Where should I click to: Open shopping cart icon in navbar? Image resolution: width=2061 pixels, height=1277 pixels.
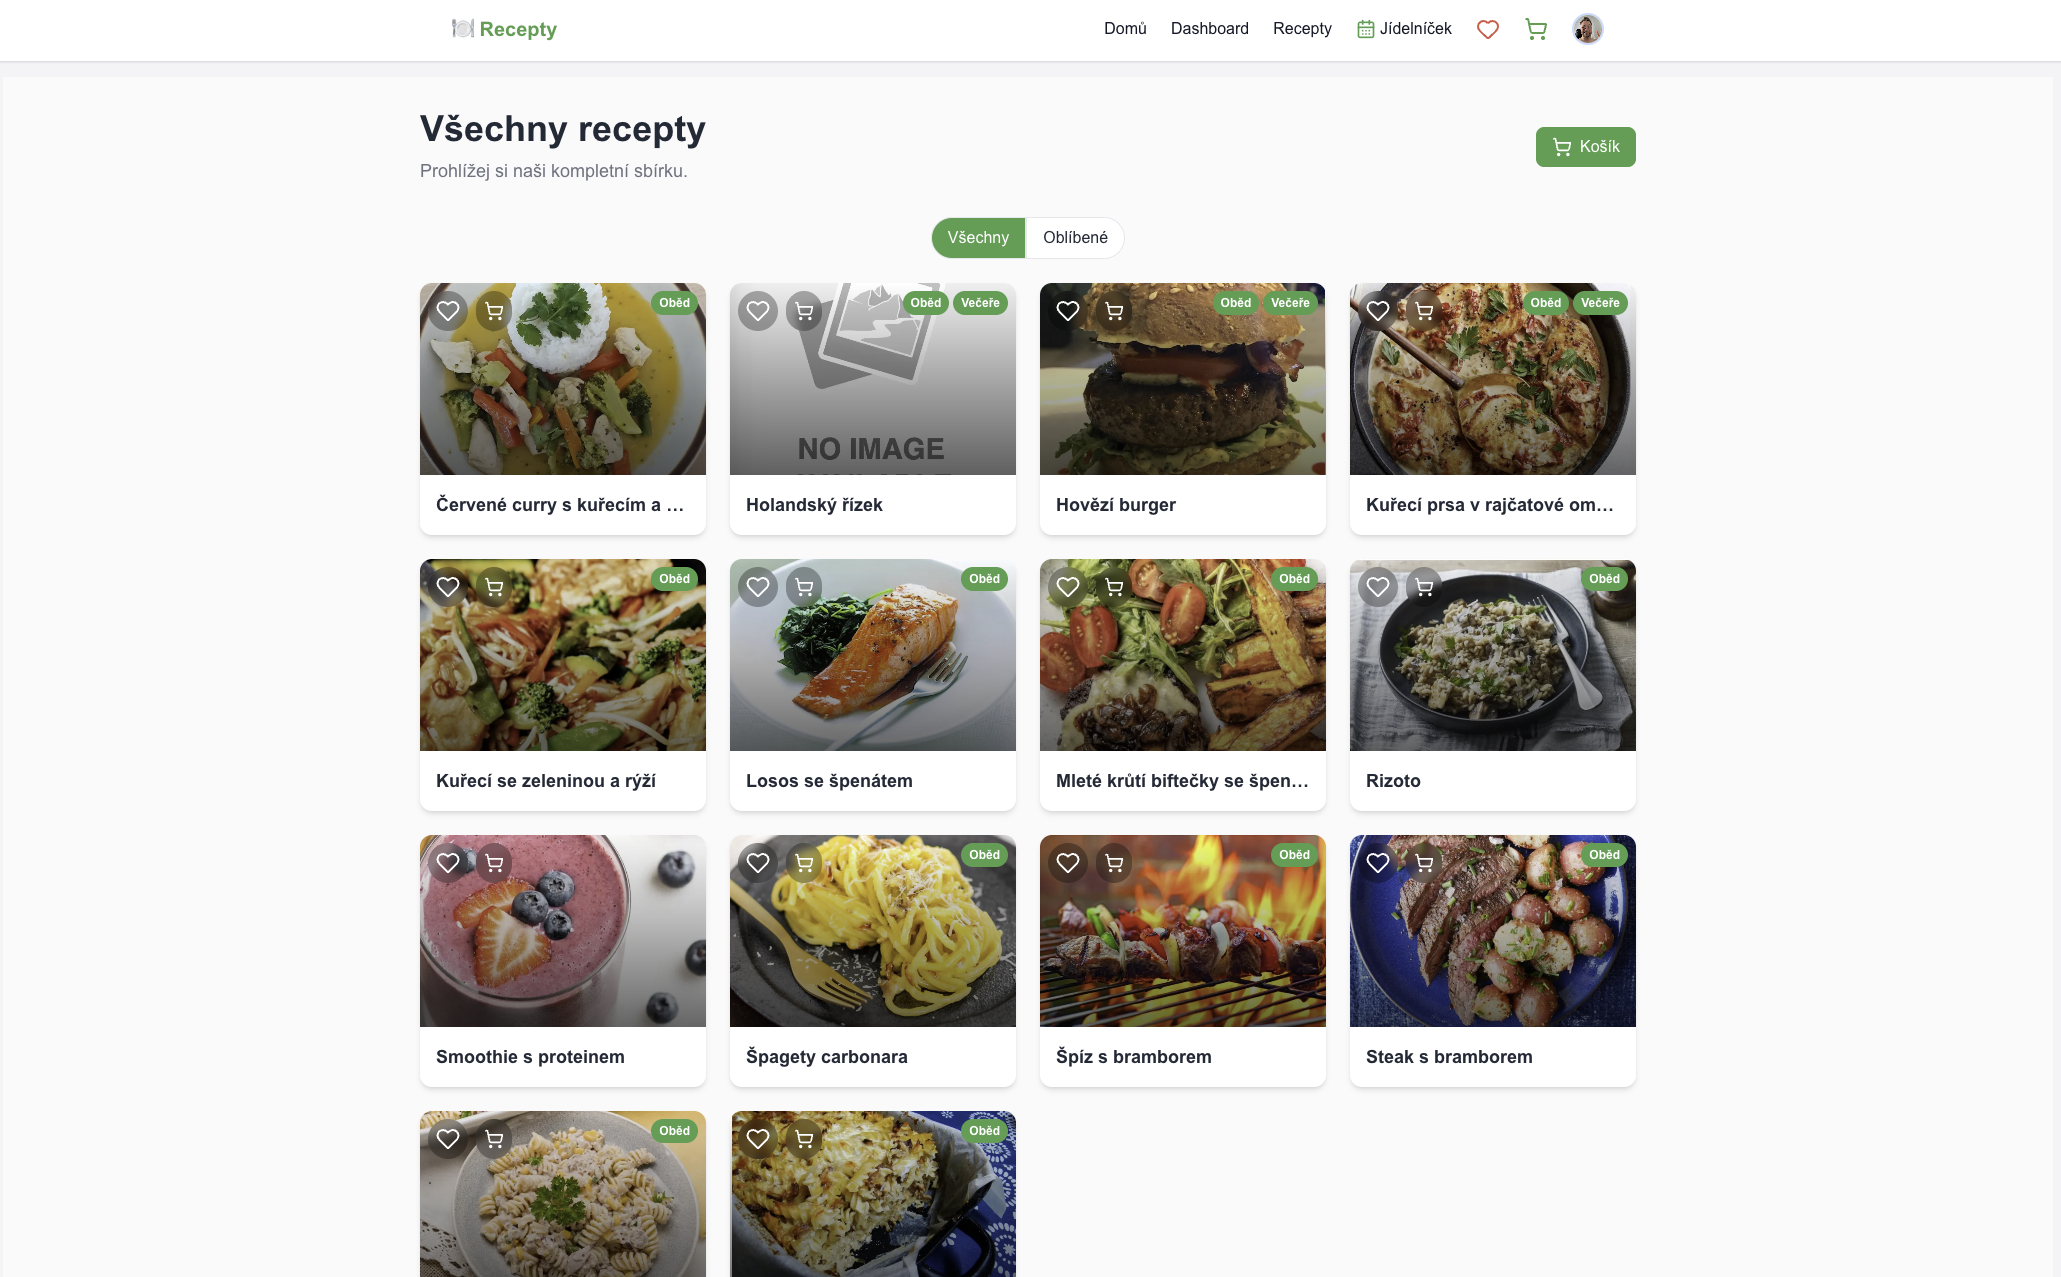point(1536,29)
